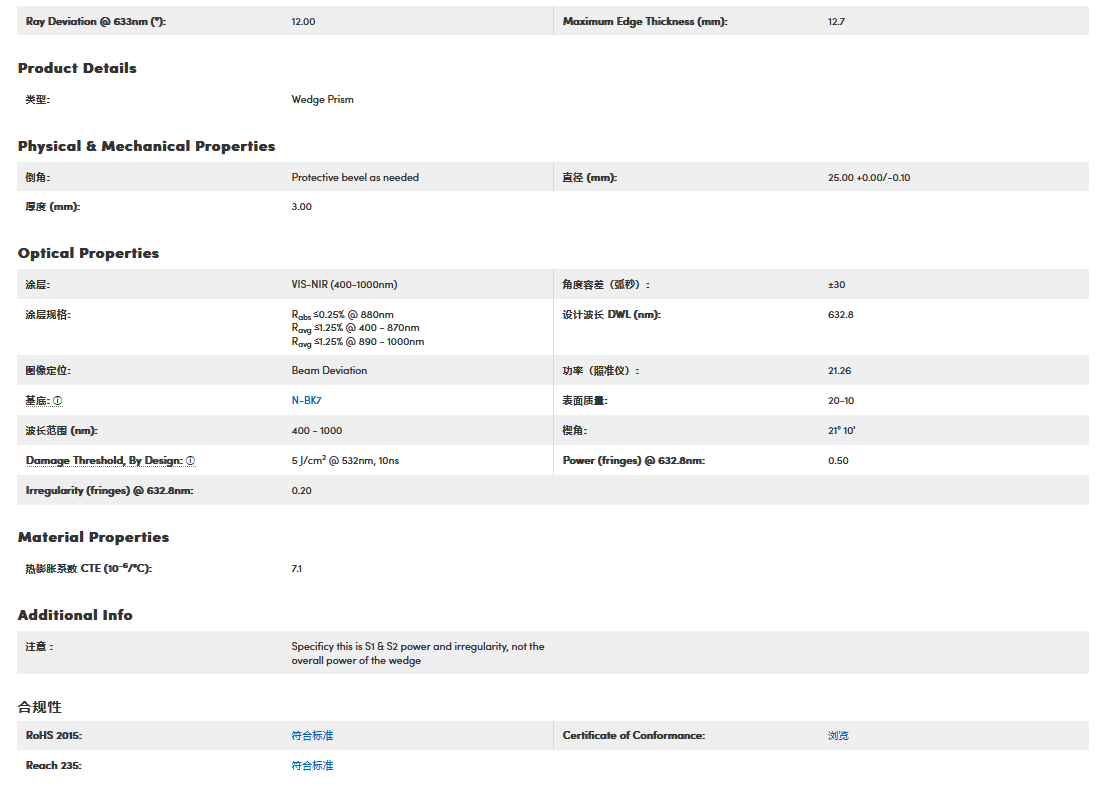Image resolution: width=1103 pixels, height=792 pixels.
Task: Open the N-BK7 substrate link
Action: pos(306,401)
